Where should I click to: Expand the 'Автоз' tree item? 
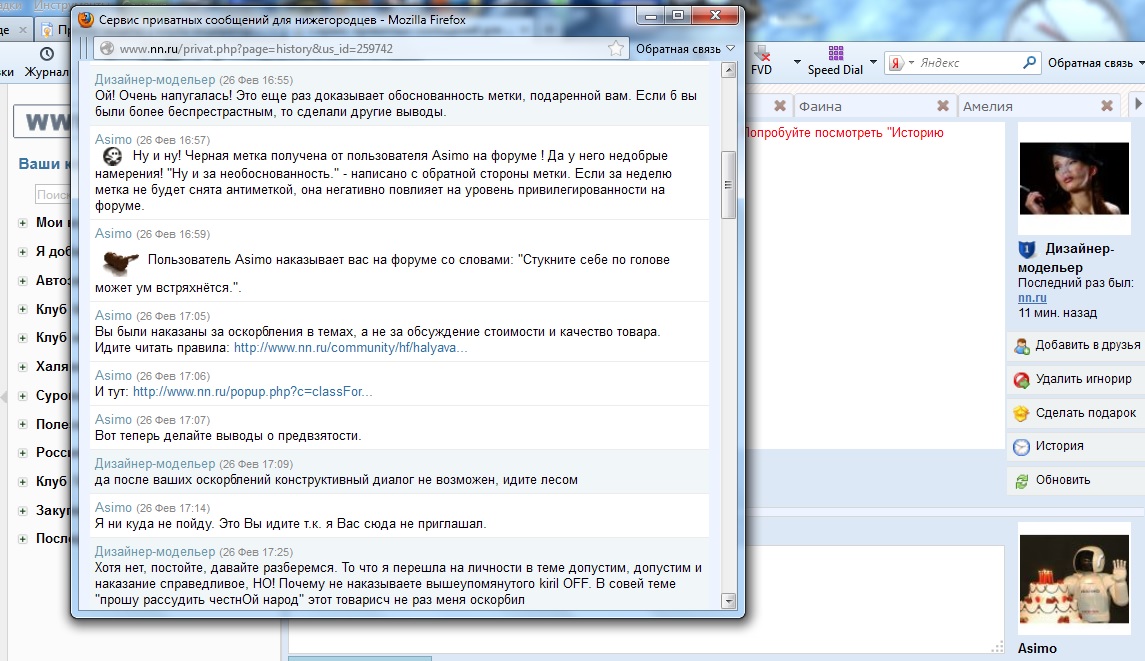point(23,281)
